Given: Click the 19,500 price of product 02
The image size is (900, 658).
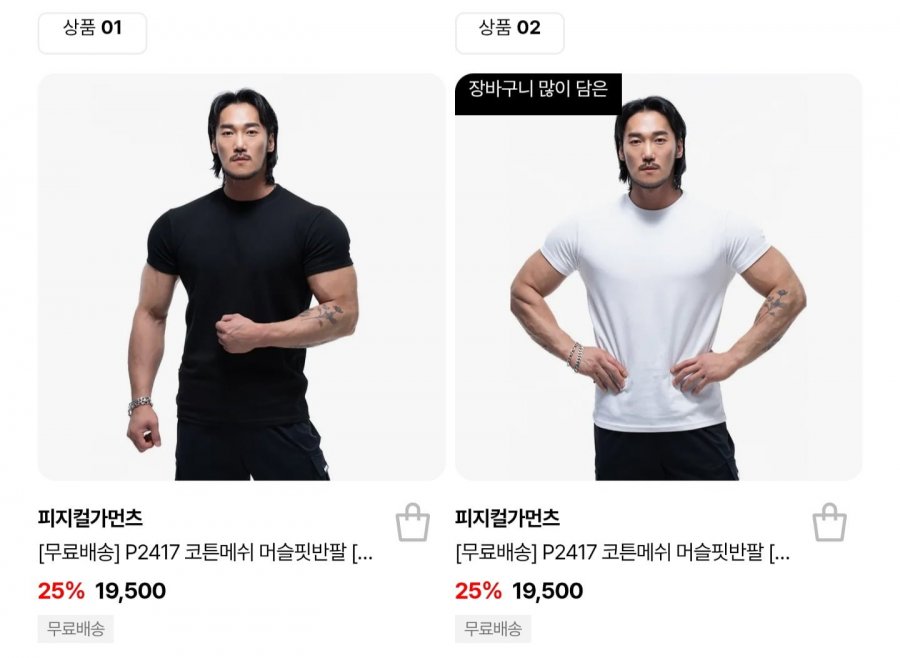Looking at the screenshot, I should click(x=548, y=591).
